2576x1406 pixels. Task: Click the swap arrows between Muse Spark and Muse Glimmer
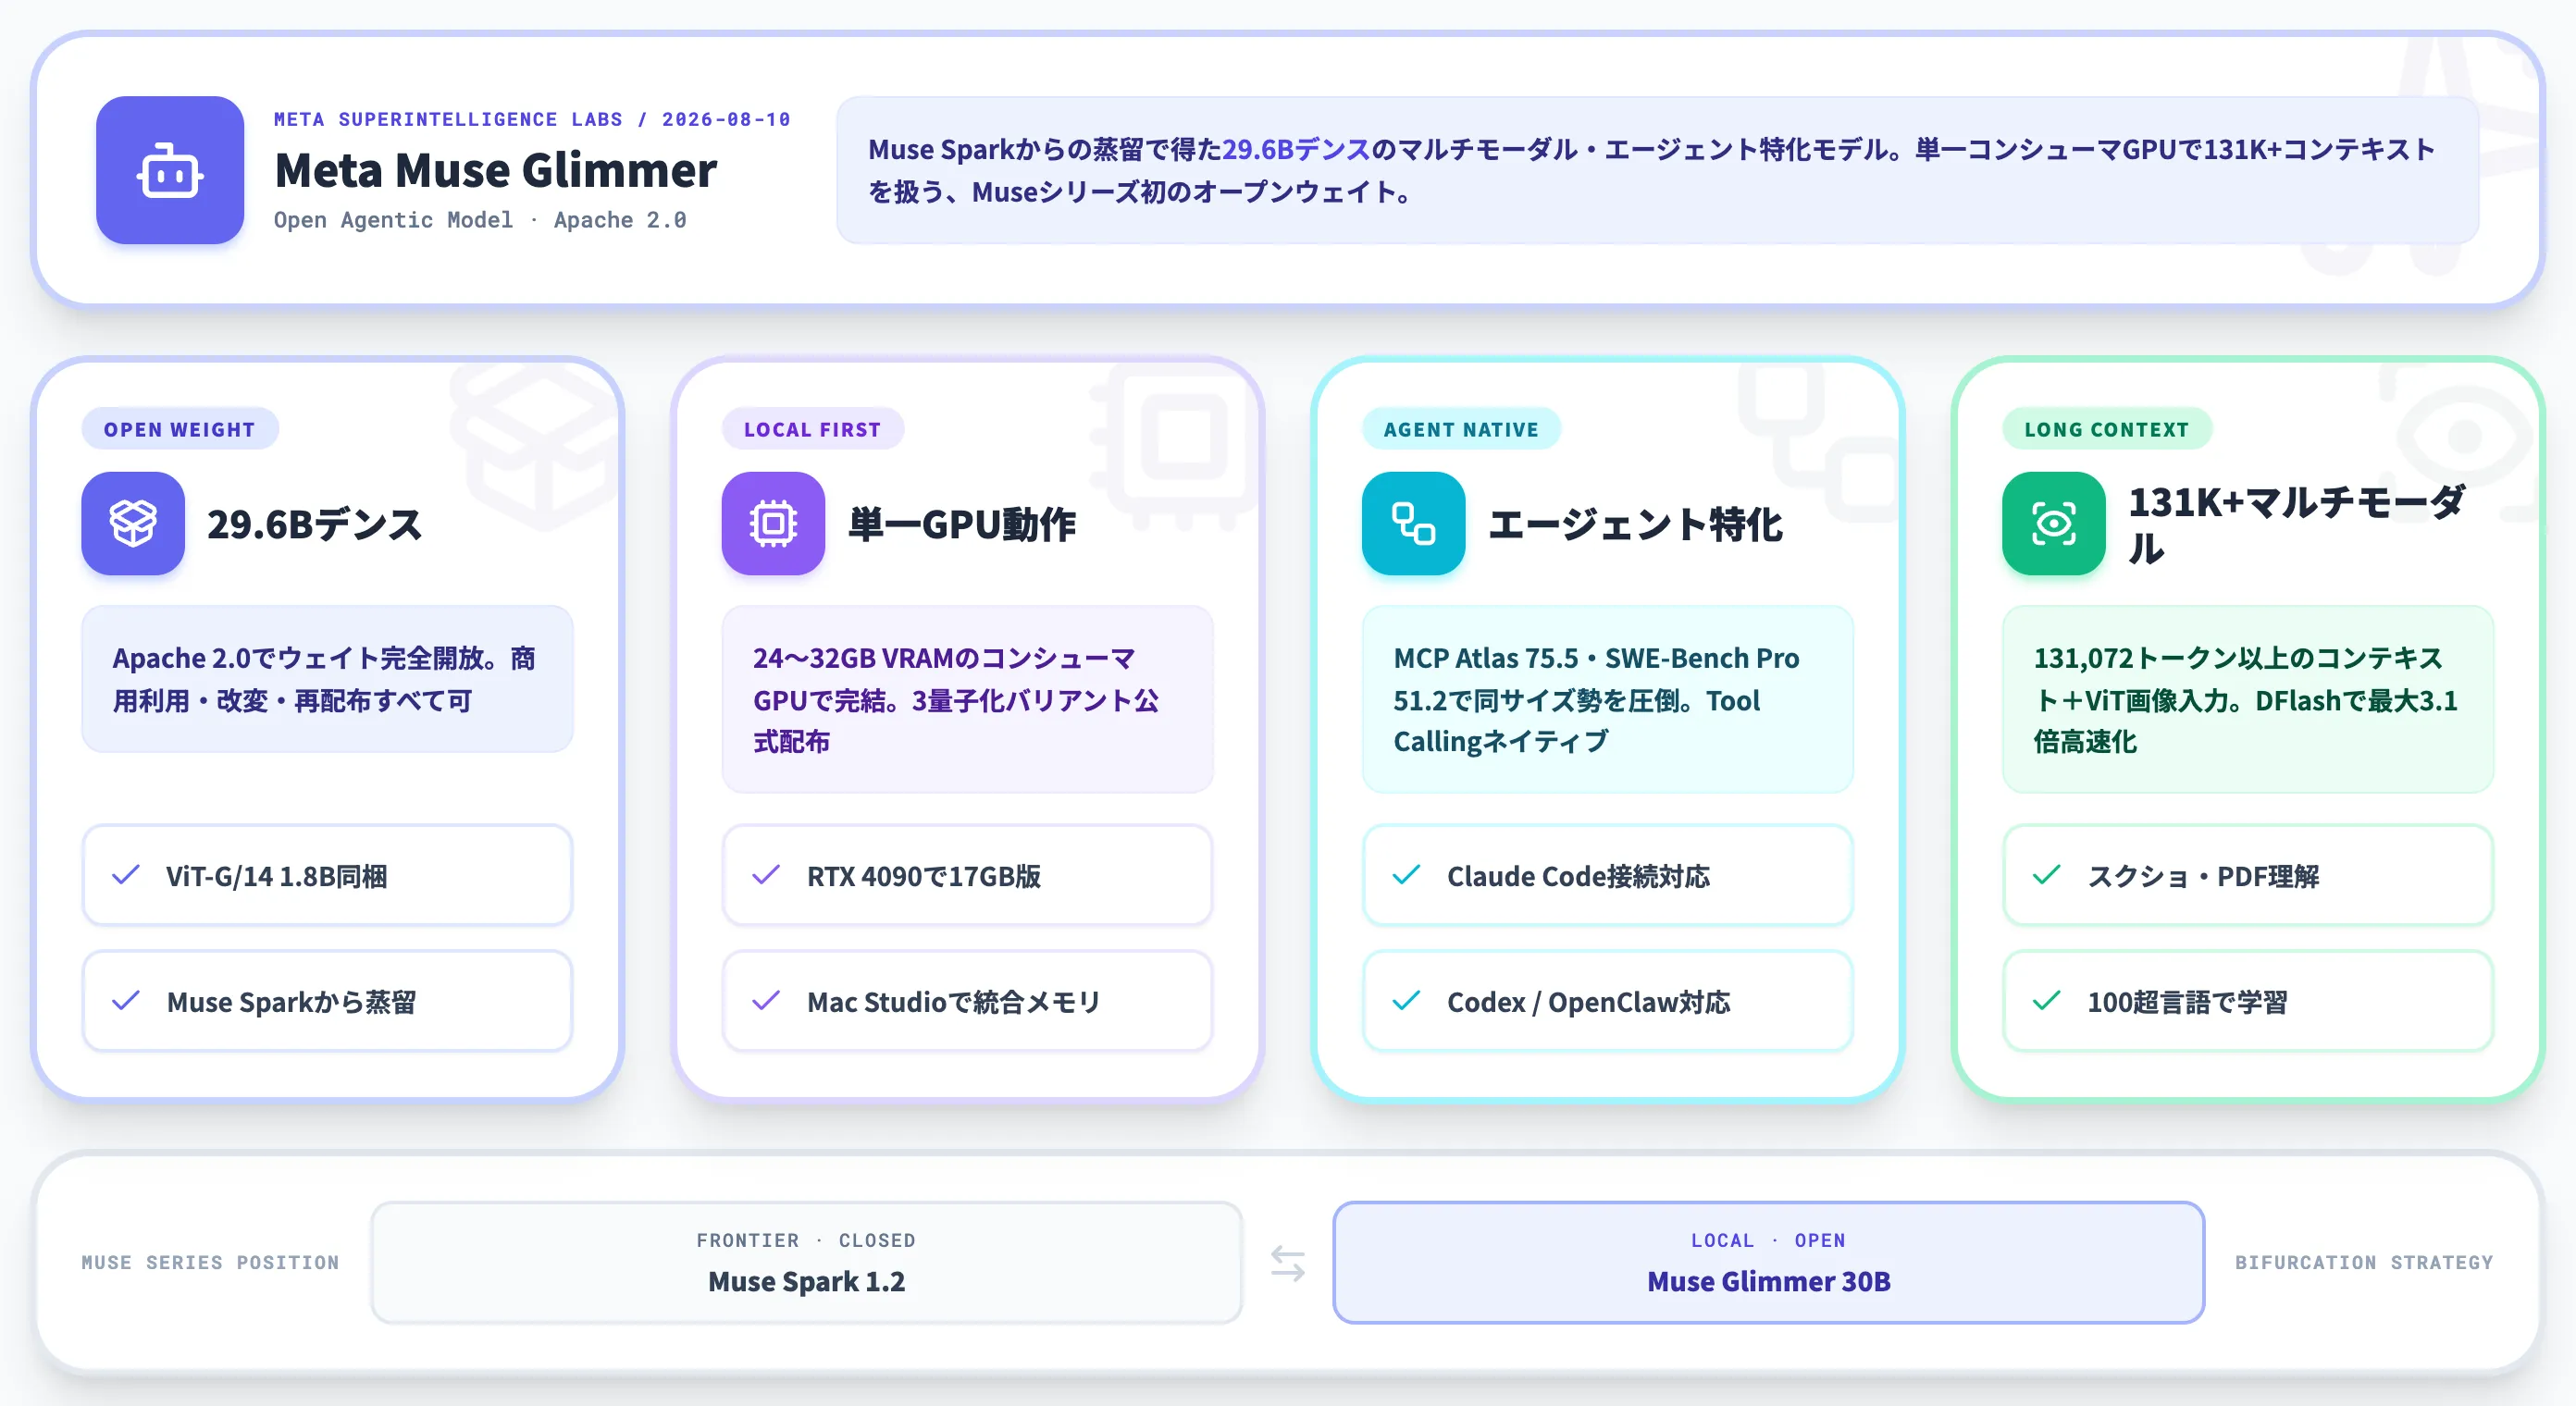point(1288,1263)
